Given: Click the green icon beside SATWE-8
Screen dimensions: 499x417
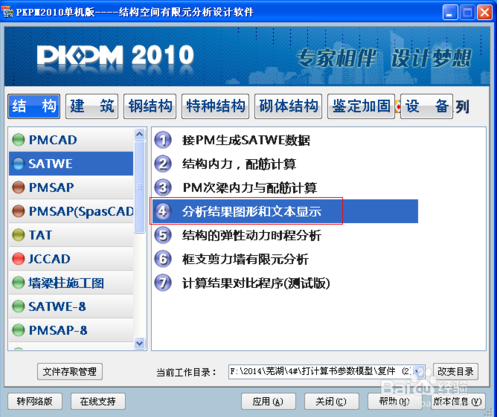Looking at the screenshot, I should (x=18, y=306).
